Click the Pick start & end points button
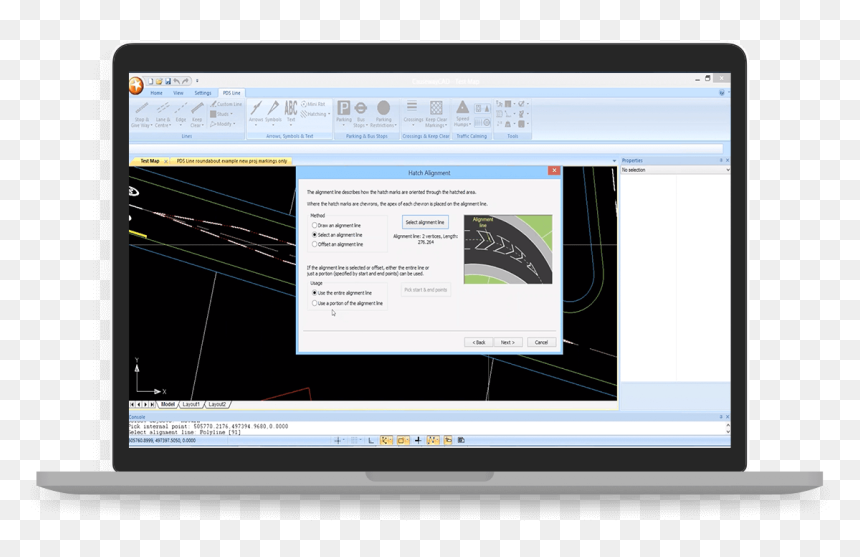The width and height of the screenshot is (860, 557). pos(426,290)
